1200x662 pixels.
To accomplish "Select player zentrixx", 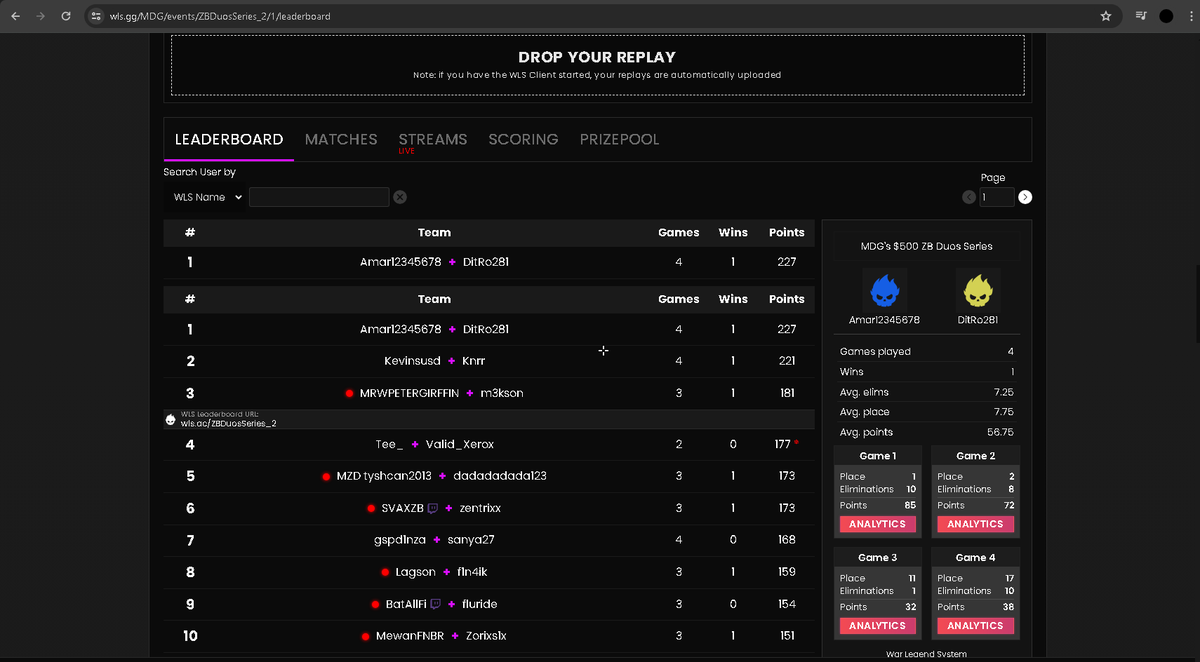I will point(480,509).
